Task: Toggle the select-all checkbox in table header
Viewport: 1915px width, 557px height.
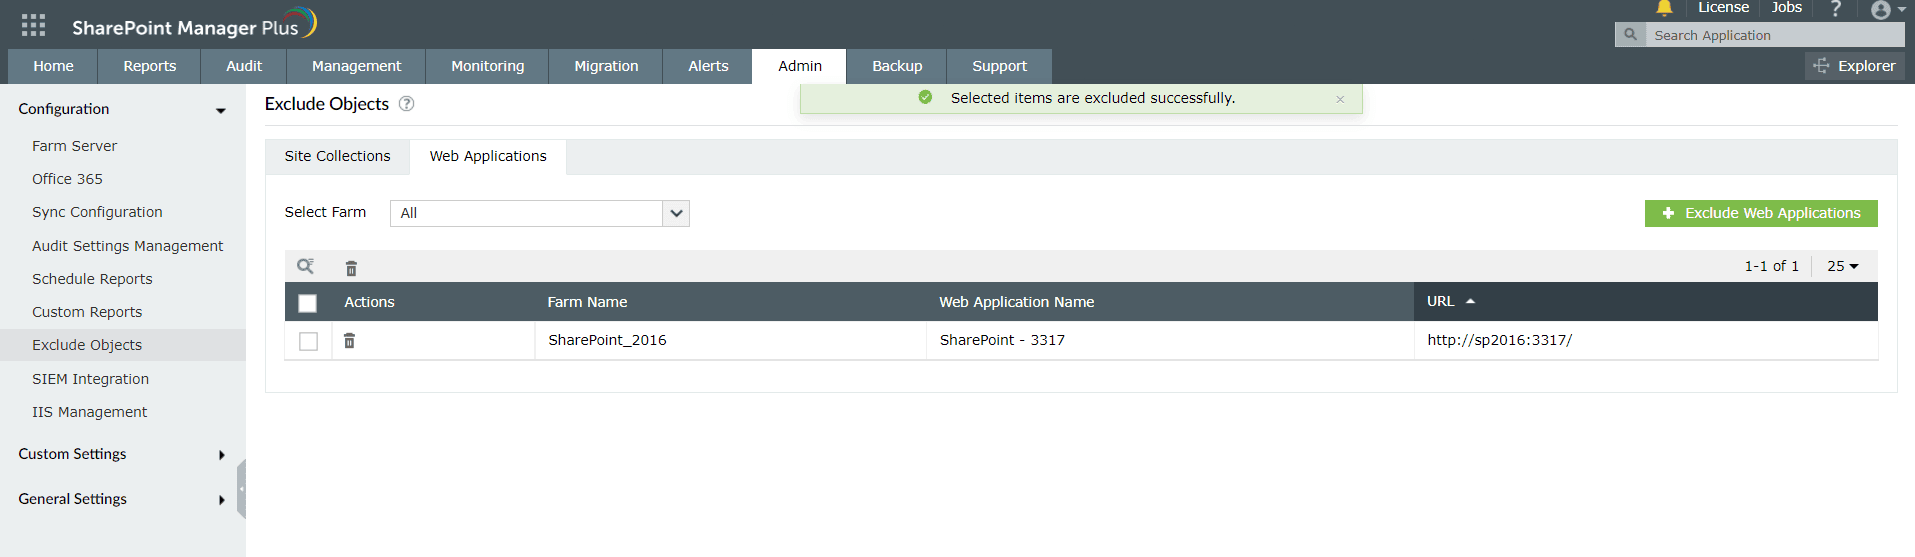Action: coord(308,303)
